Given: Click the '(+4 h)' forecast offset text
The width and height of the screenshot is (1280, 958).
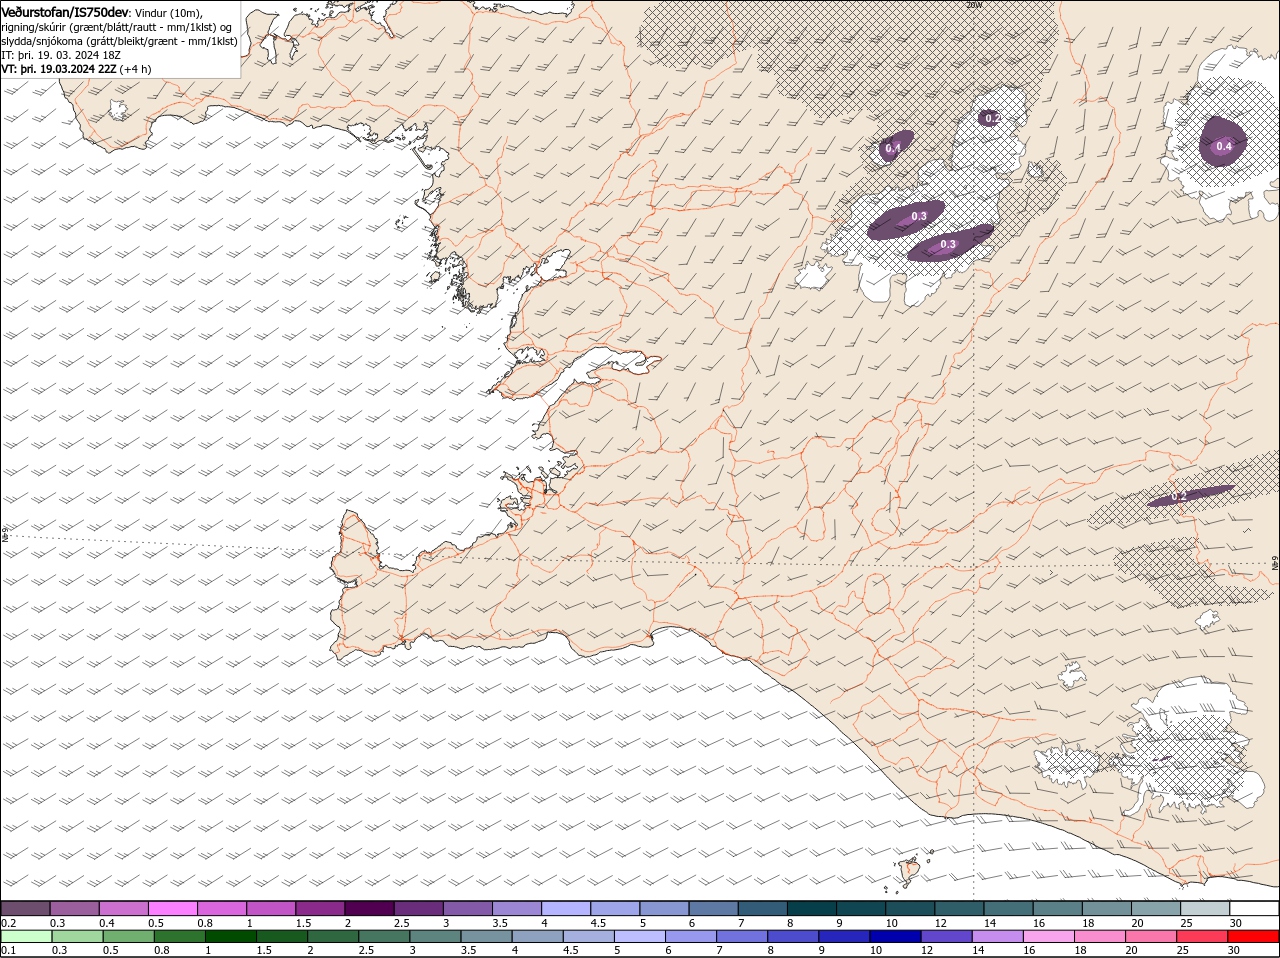Looking at the screenshot, I should (135, 69).
